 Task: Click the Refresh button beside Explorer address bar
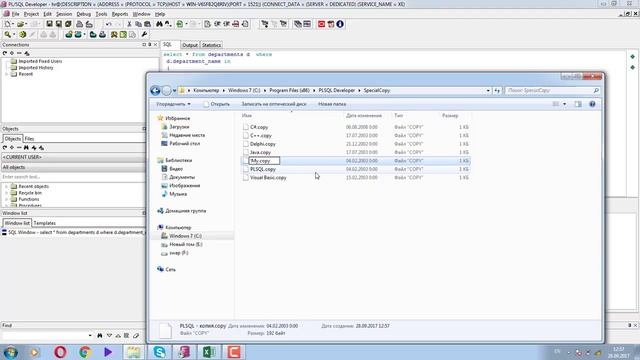point(497,90)
